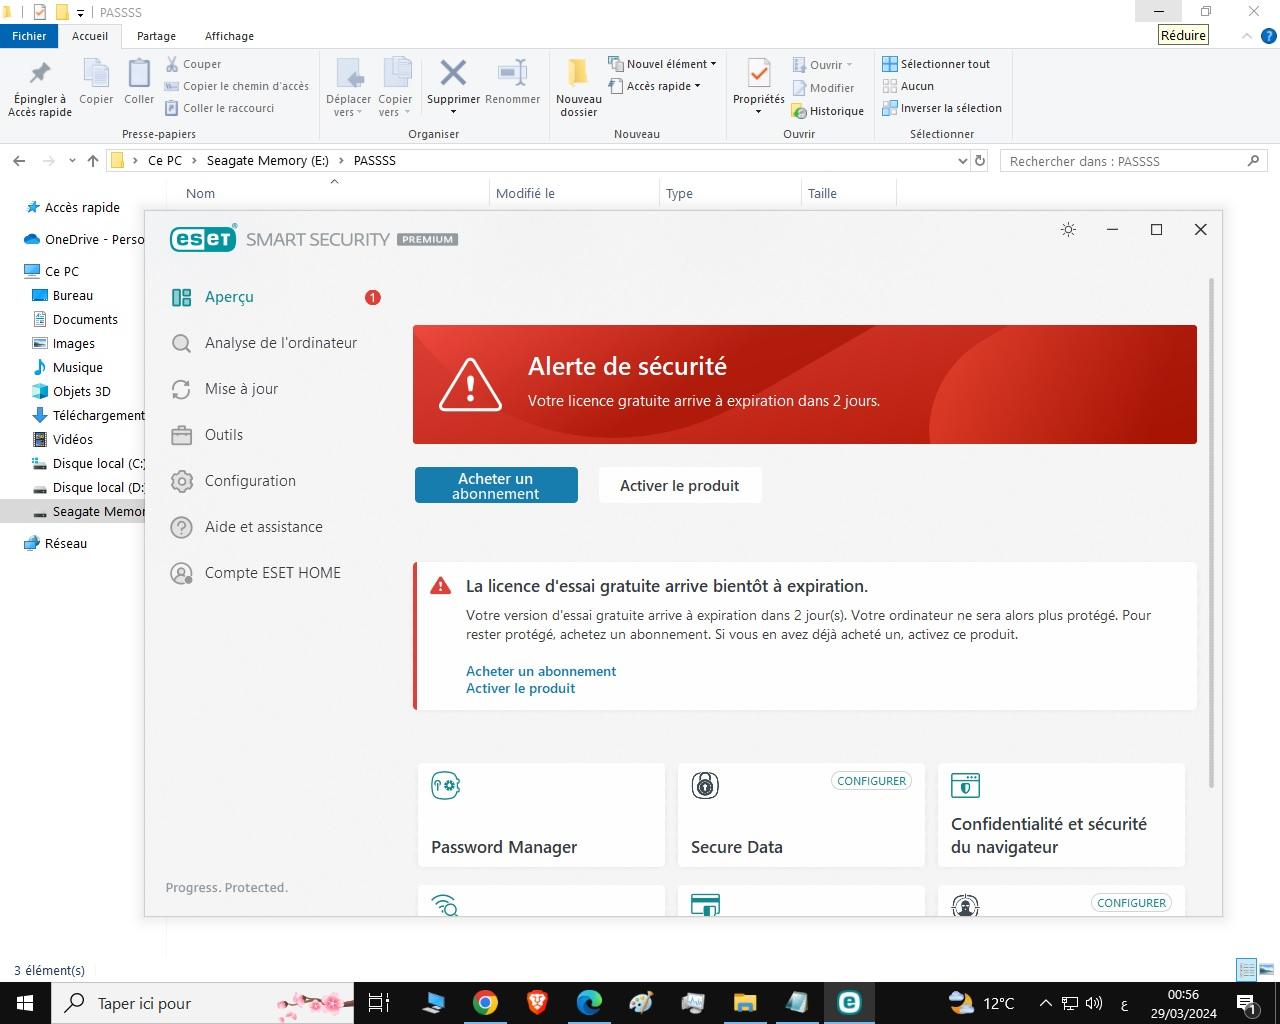Image resolution: width=1280 pixels, height=1024 pixels.
Task: Open Chrome from the taskbar
Action: 485,1003
